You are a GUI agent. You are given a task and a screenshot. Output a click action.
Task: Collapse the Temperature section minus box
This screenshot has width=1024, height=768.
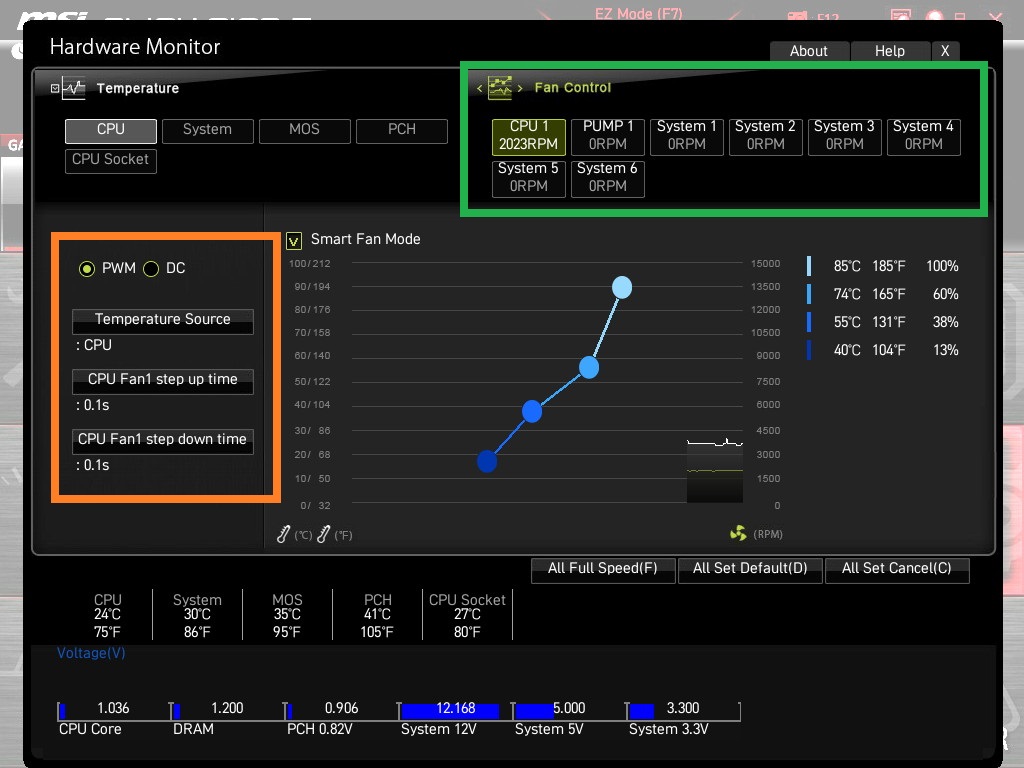tap(55, 88)
